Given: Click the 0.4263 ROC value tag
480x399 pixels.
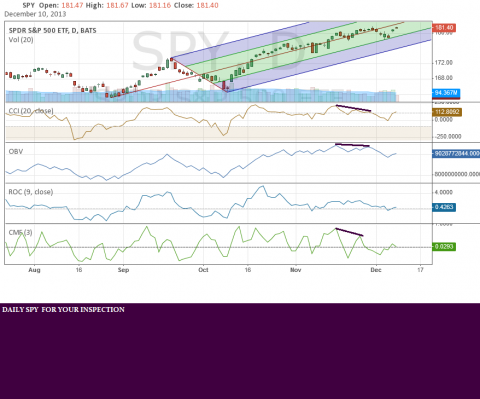Looking at the screenshot, I should [x=444, y=207].
